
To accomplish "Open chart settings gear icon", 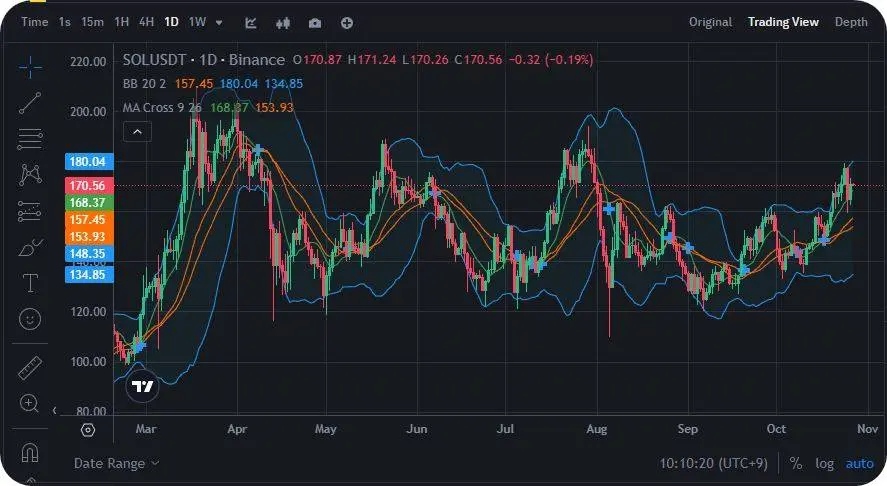I will pyautogui.click(x=88, y=430).
